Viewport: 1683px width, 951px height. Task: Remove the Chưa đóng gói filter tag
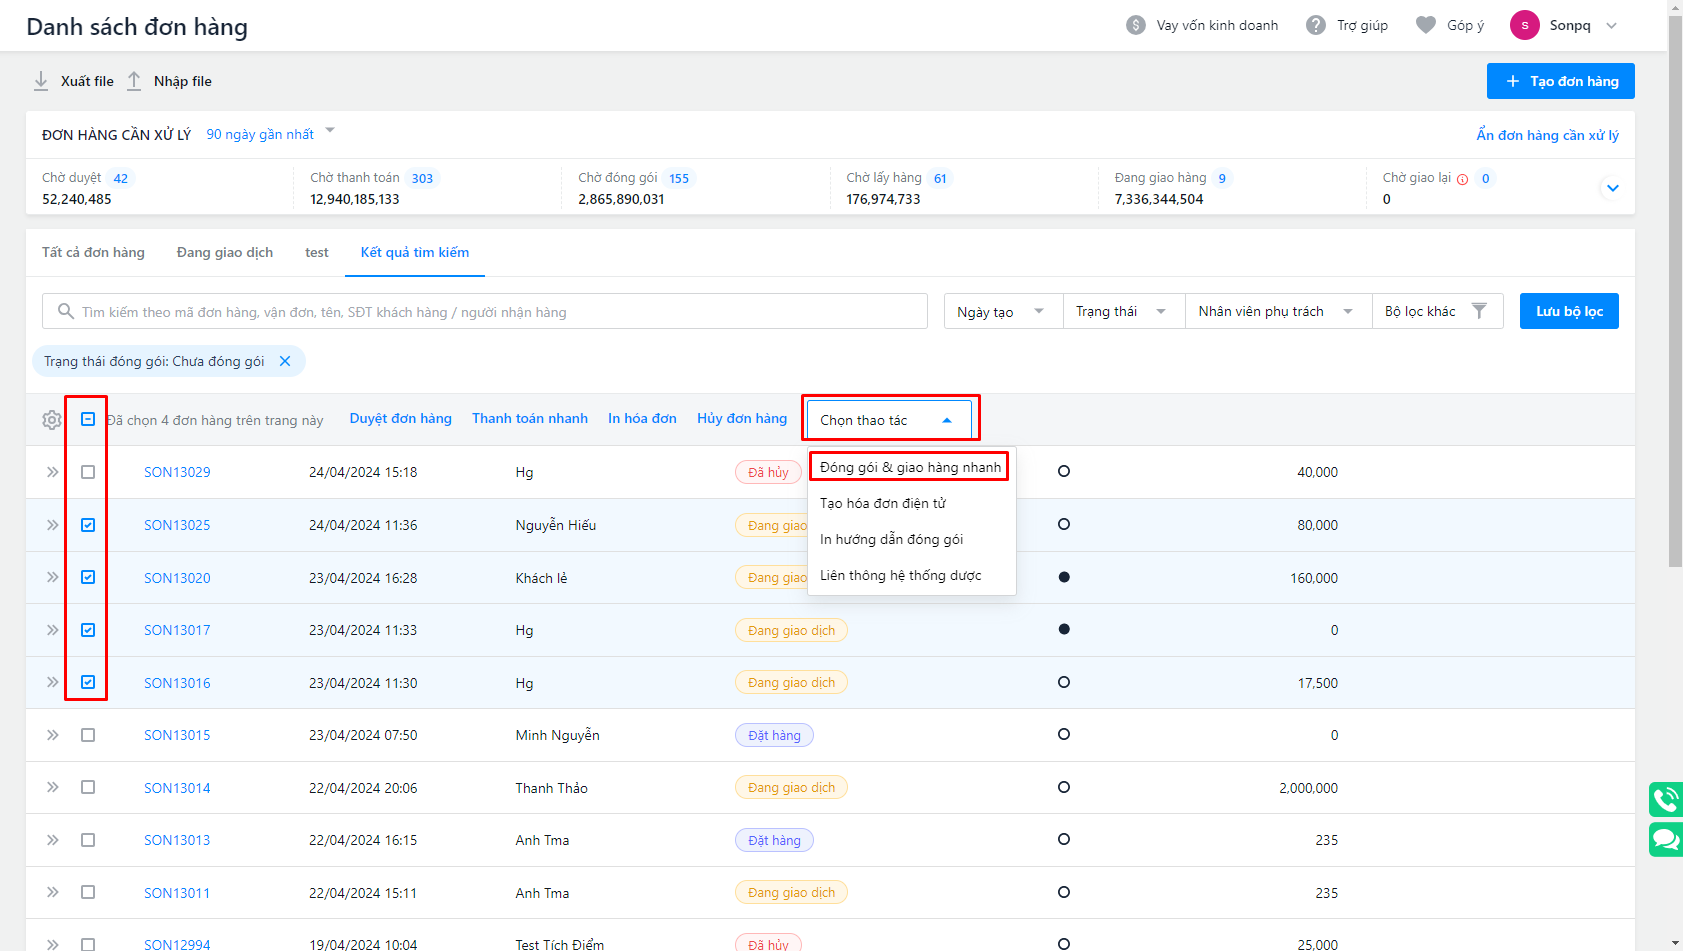[285, 361]
